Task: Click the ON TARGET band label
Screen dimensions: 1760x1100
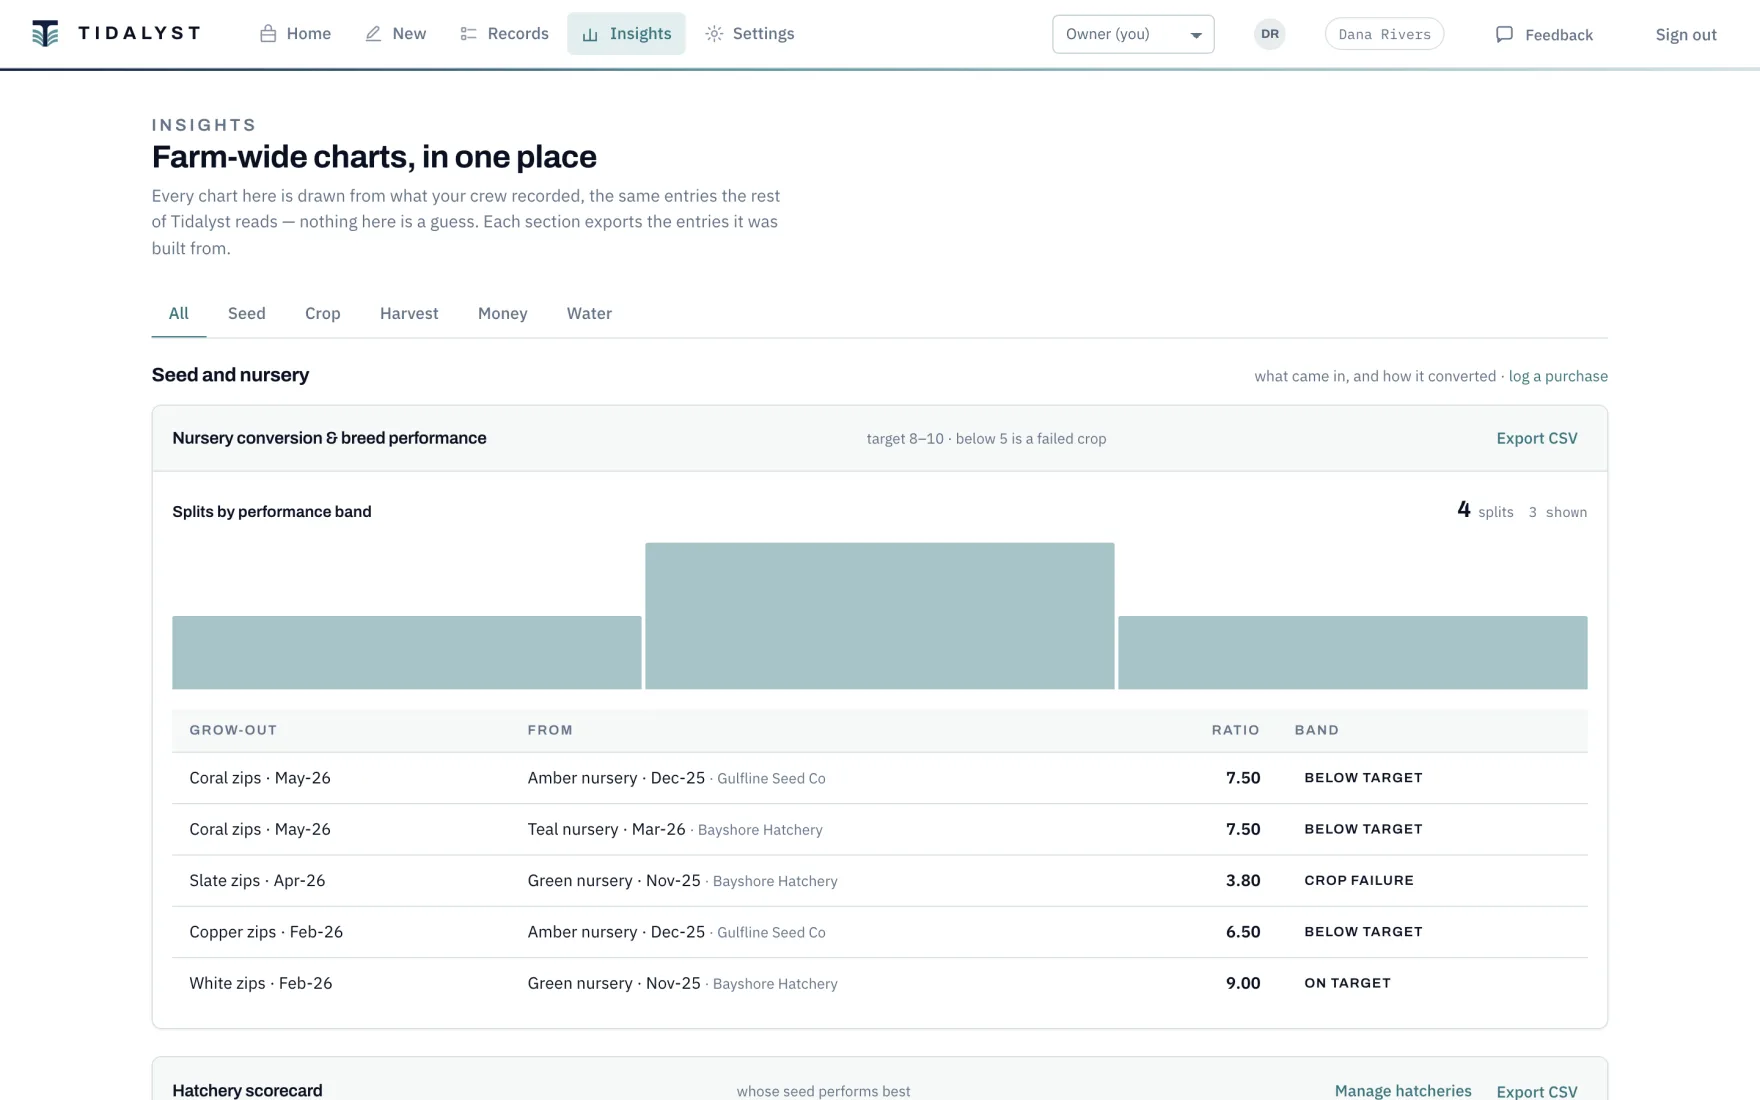Action: pyautogui.click(x=1347, y=984)
